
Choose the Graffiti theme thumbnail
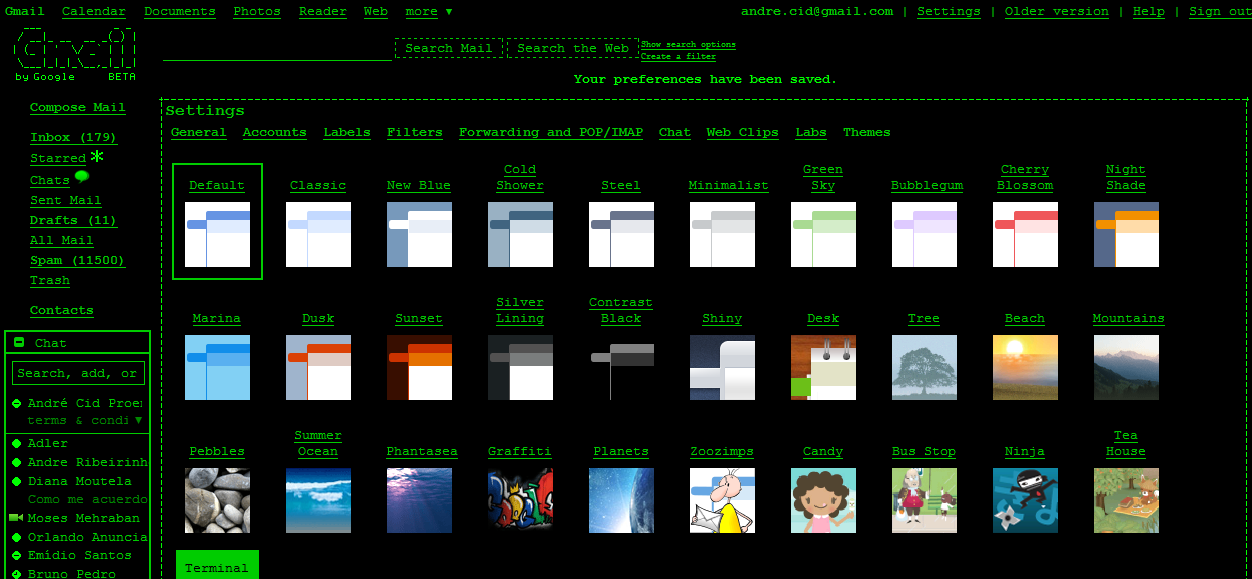[520, 501]
